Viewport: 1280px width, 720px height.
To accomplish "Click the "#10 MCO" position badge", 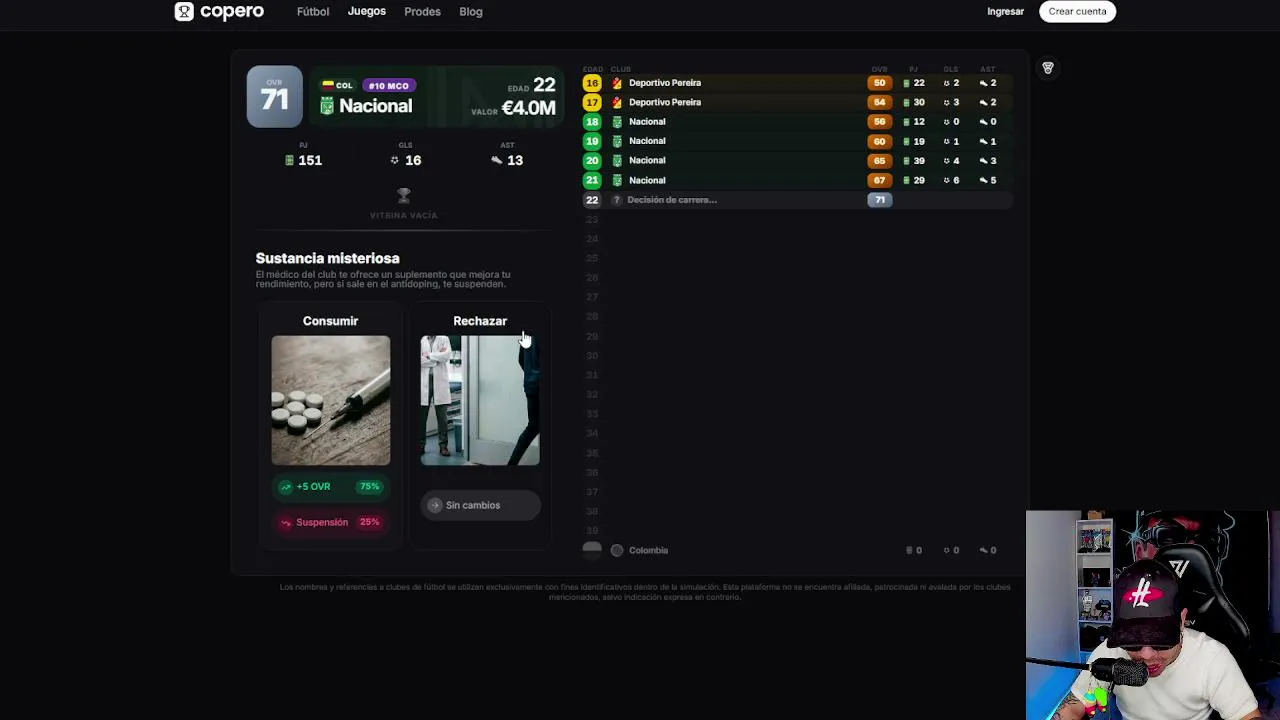I will pos(388,86).
